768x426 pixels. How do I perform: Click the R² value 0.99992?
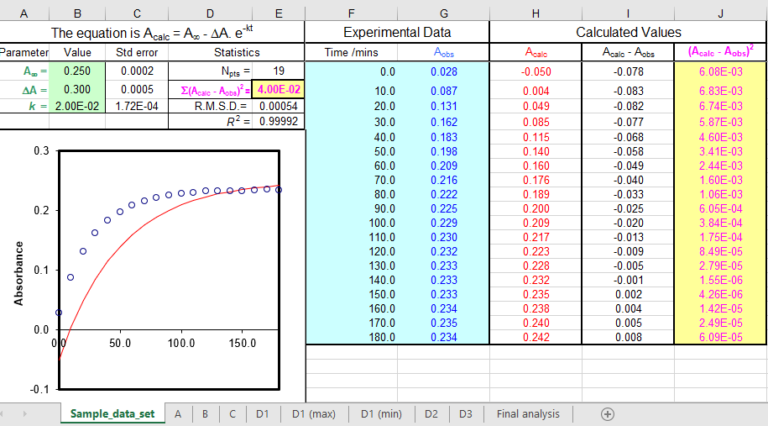click(279, 121)
